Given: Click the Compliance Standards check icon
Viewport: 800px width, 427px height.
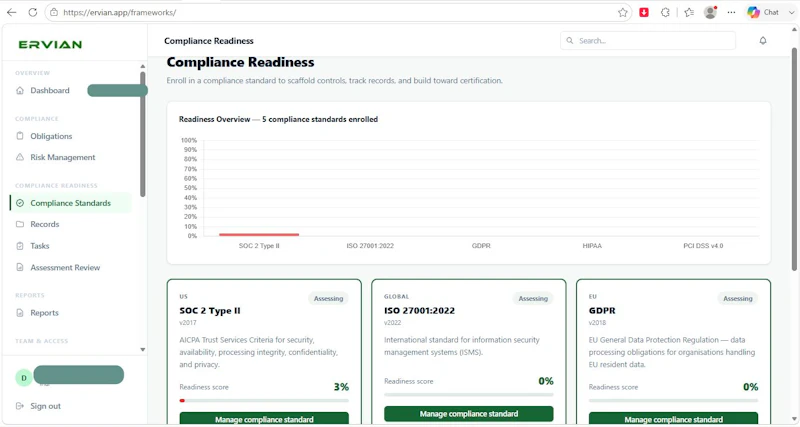Looking at the screenshot, I should point(20,203).
